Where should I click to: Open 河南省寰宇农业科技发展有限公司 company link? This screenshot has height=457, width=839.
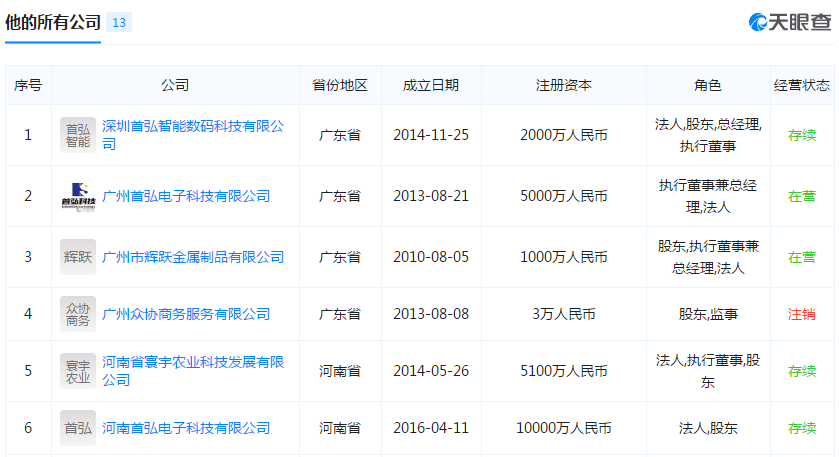[x=193, y=371]
